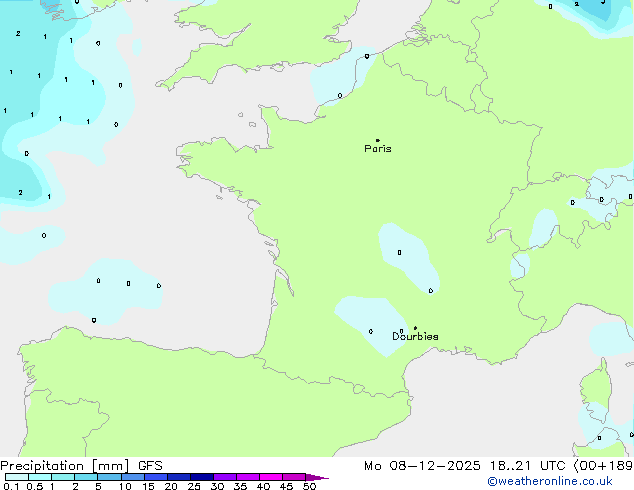Select the black dot marker above Paris
This screenshot has width=634, height=490.
pos(378,140)
